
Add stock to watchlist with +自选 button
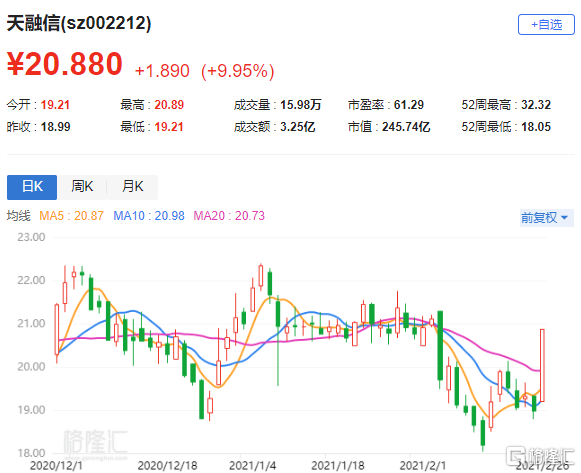(x=546, y=25)
